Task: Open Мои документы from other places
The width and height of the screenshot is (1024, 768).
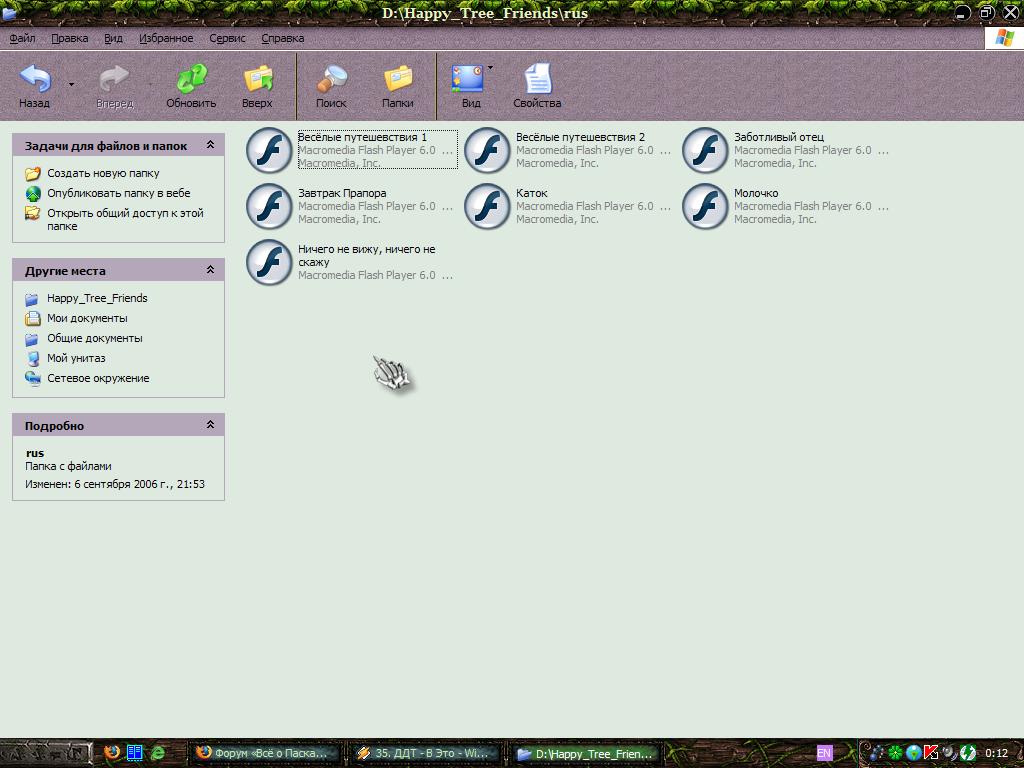Action: pos(86,318)
